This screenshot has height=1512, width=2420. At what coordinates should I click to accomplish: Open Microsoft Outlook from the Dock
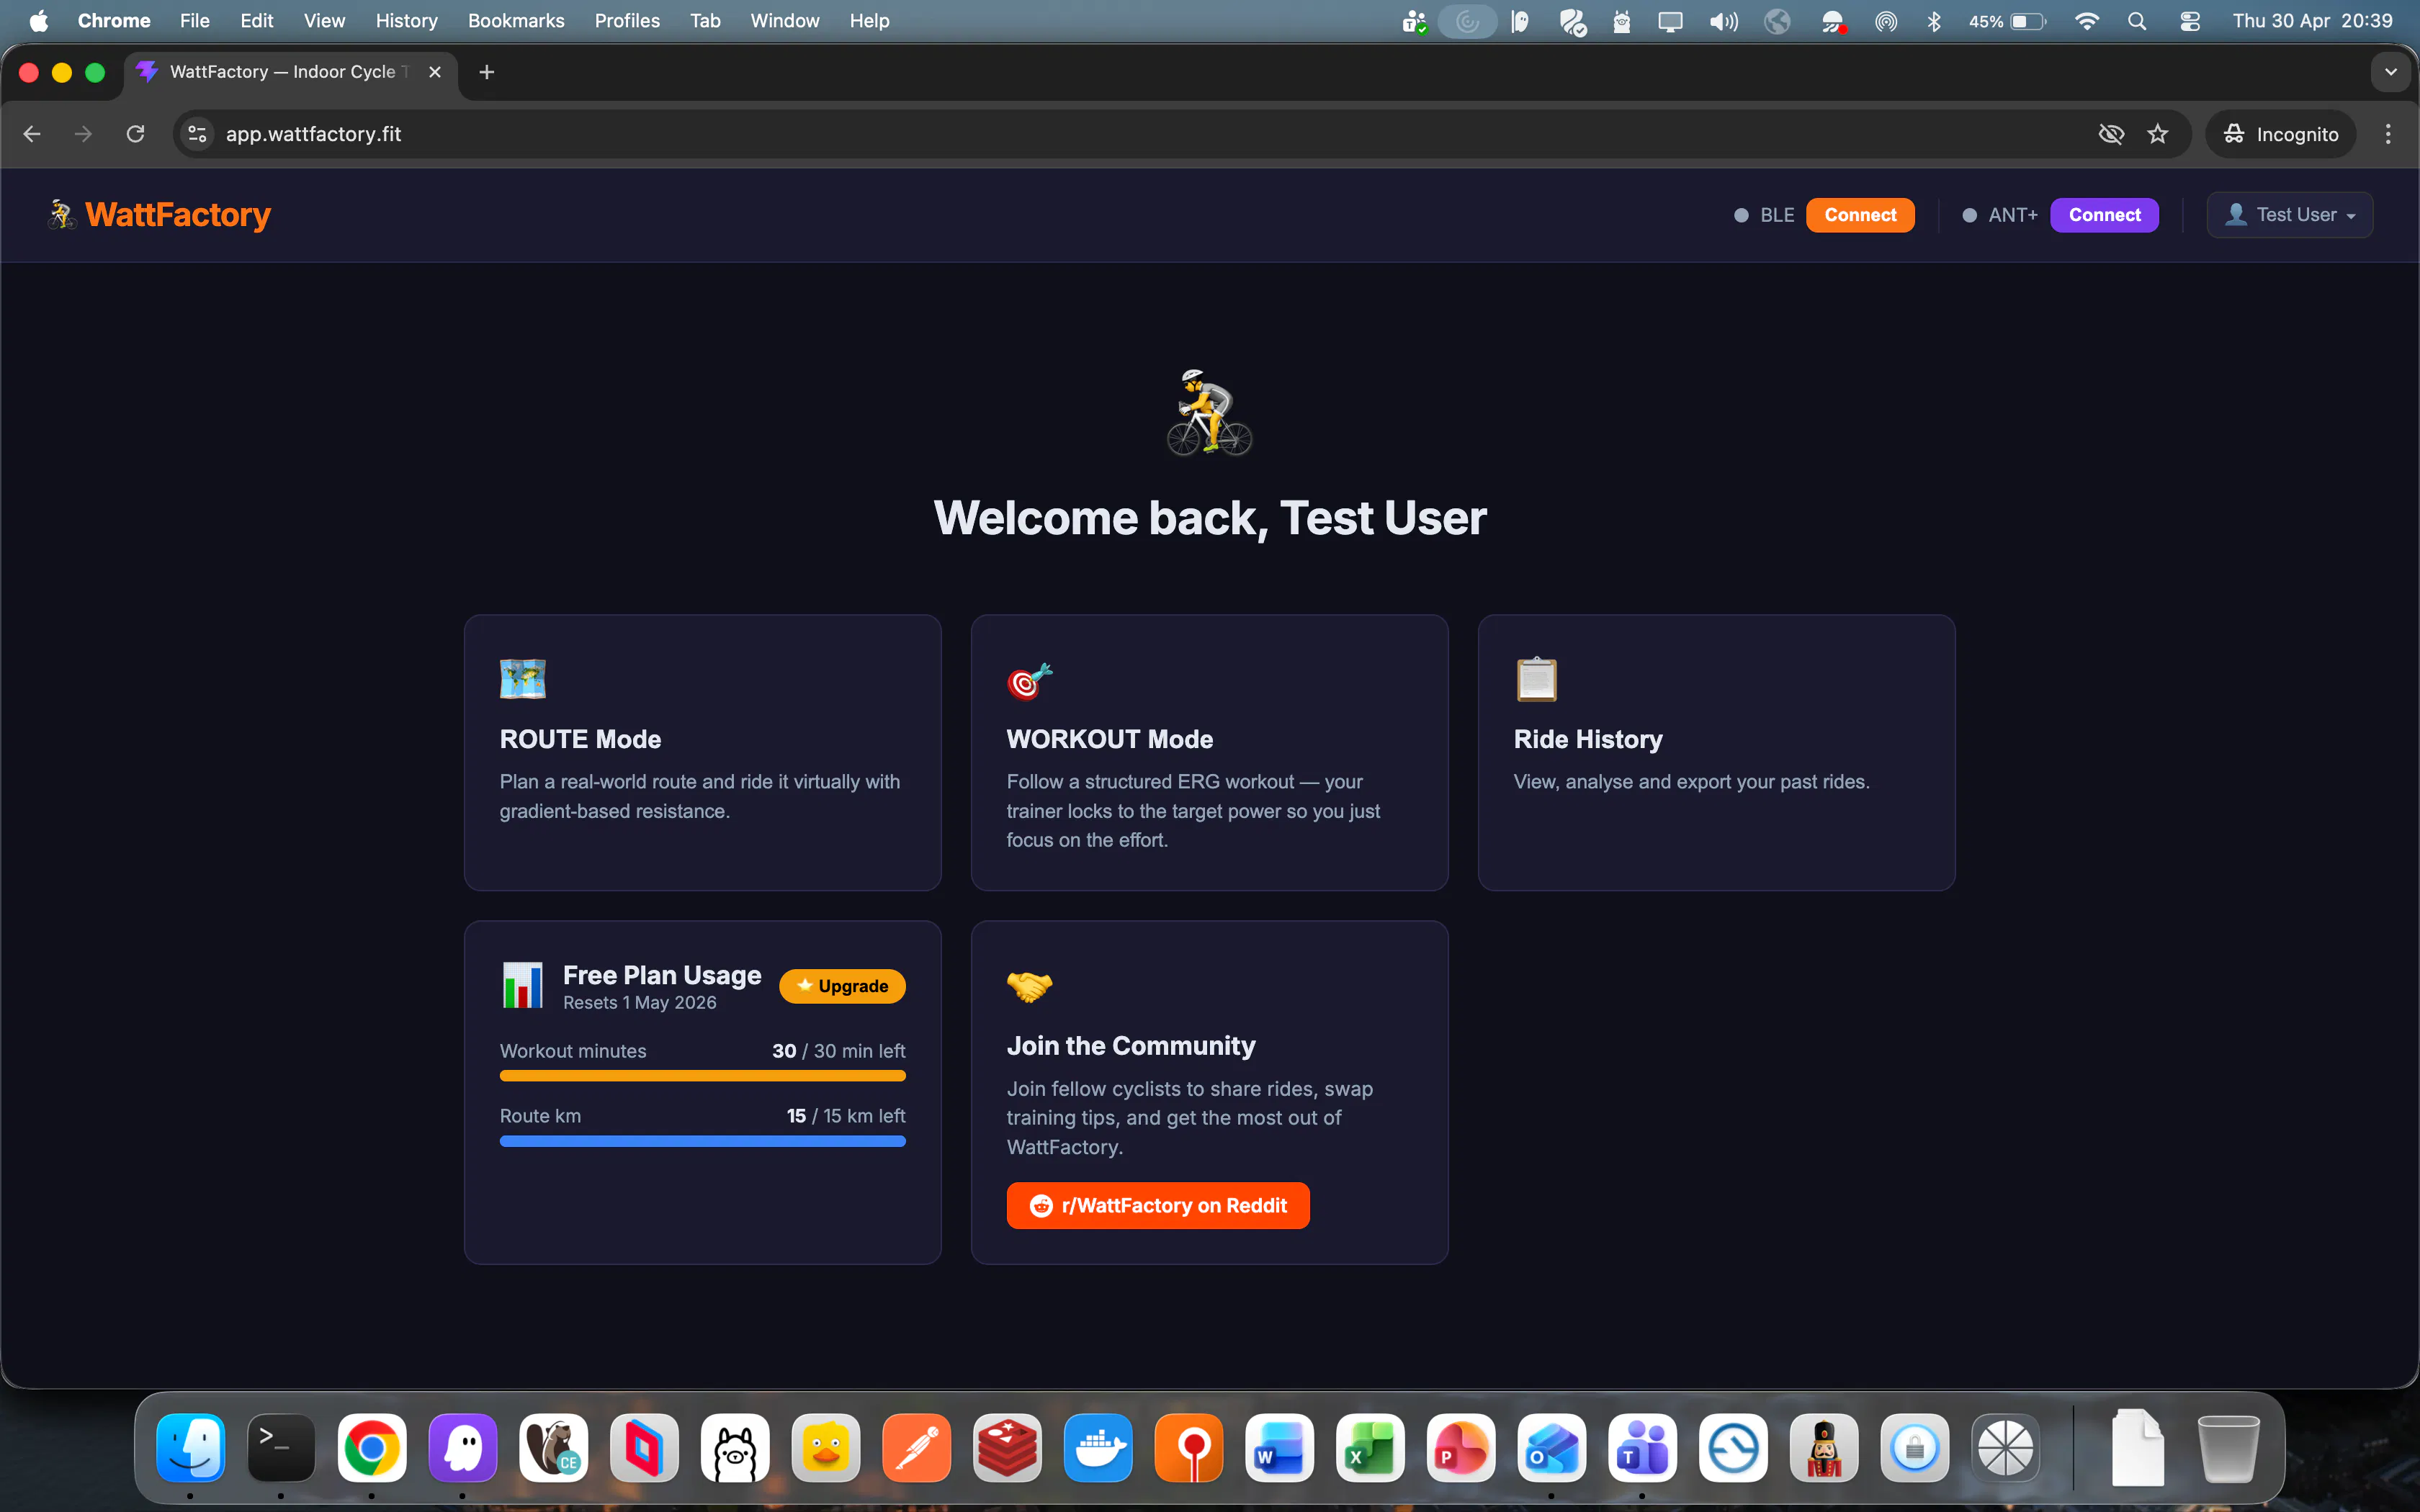1551,1447
